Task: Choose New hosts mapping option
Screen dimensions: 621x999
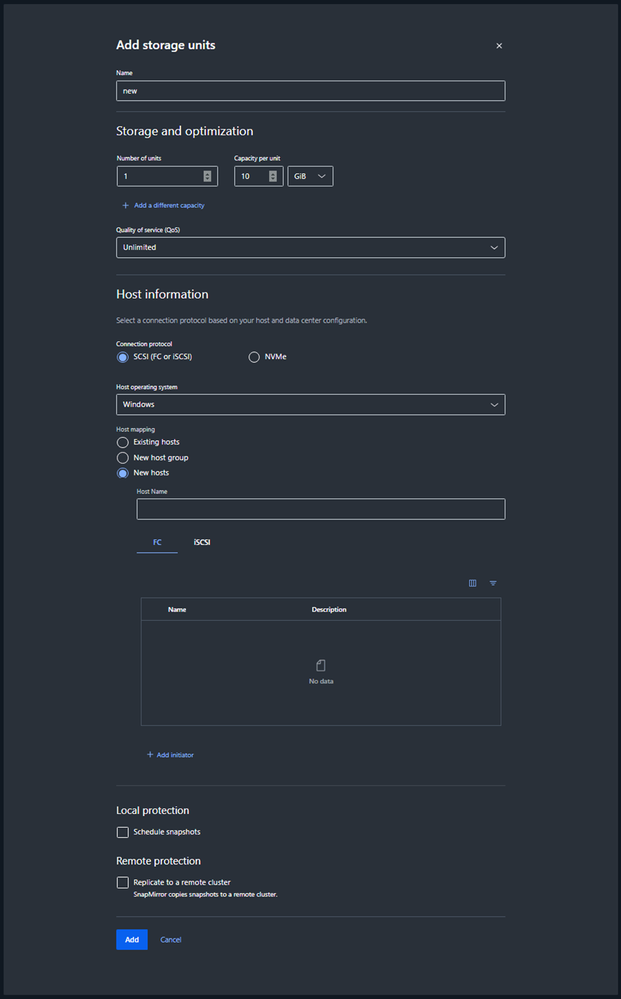Action: pos(123,473)
